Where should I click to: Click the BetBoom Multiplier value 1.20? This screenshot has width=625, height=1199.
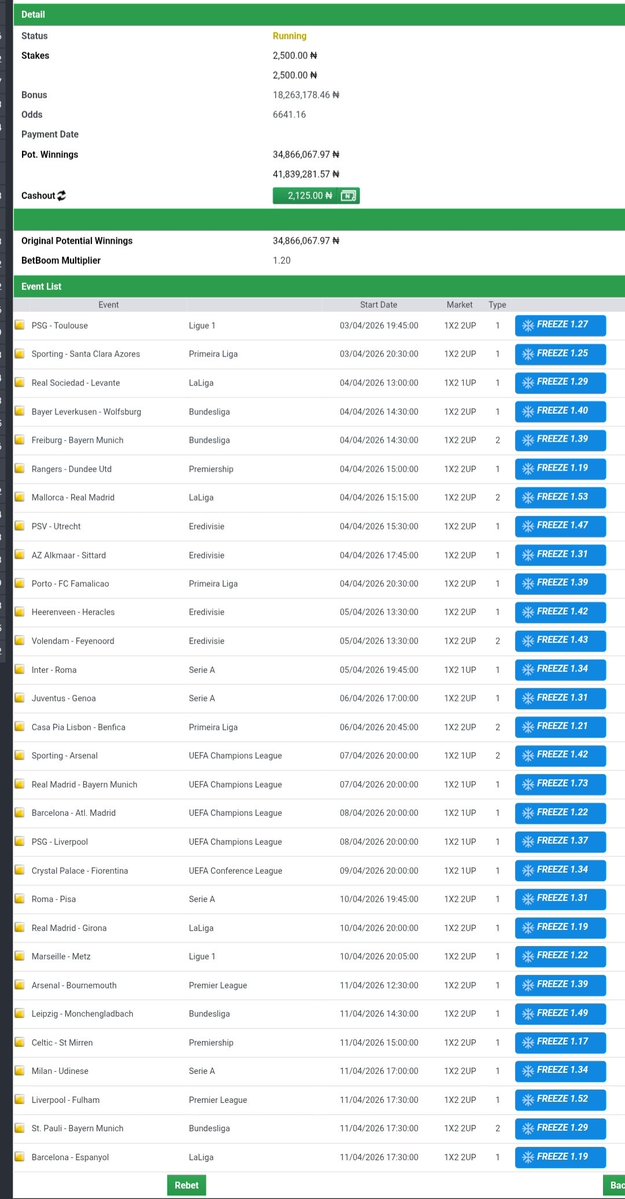point(282,261)
